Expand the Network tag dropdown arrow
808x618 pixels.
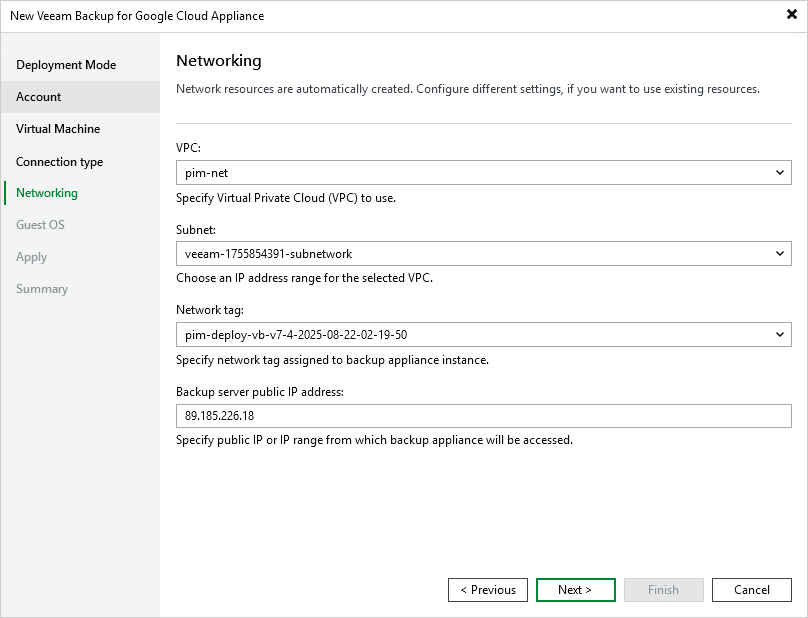780,335
